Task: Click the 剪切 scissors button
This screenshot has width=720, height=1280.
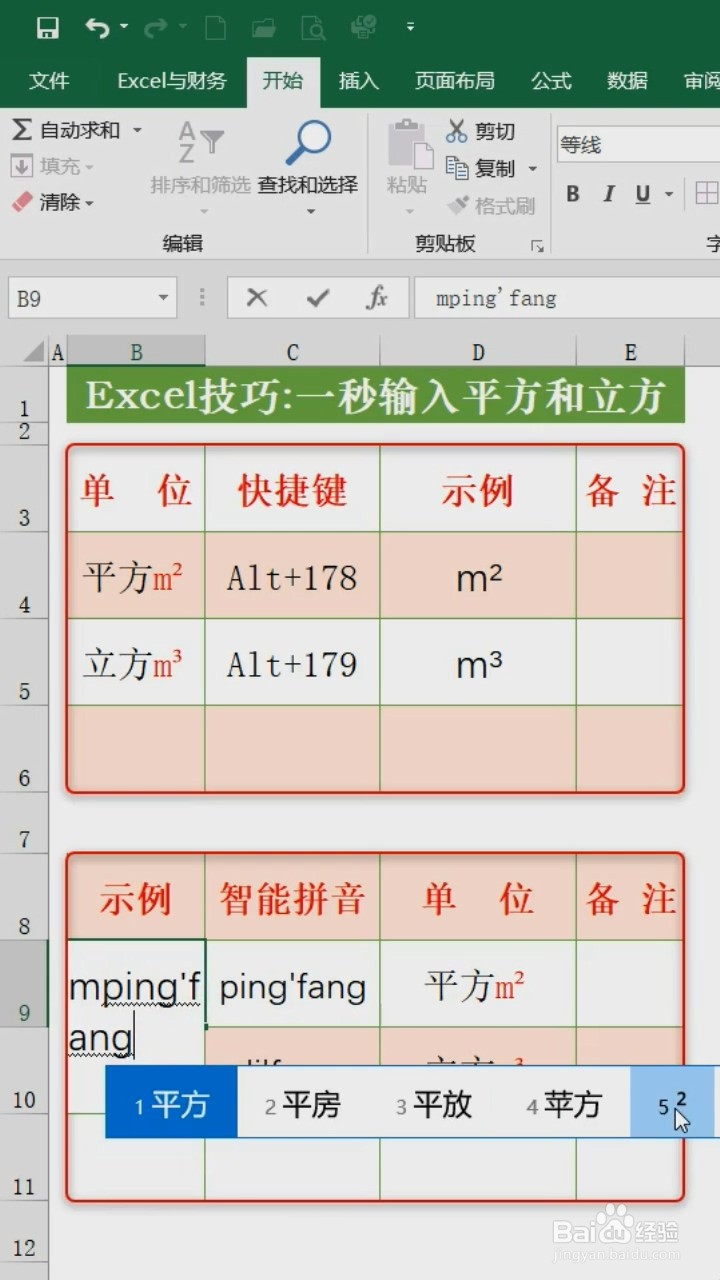Action: (481, 131)
